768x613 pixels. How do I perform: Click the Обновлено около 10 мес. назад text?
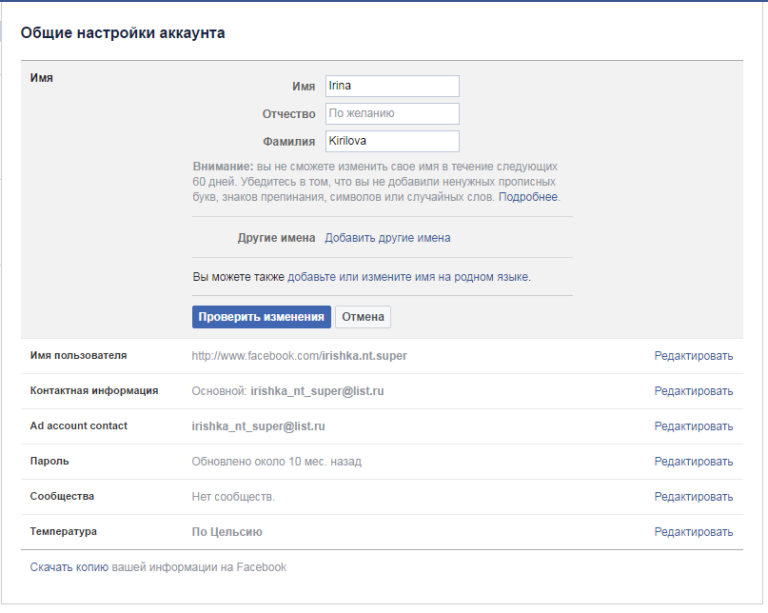[x=276, y=462]
